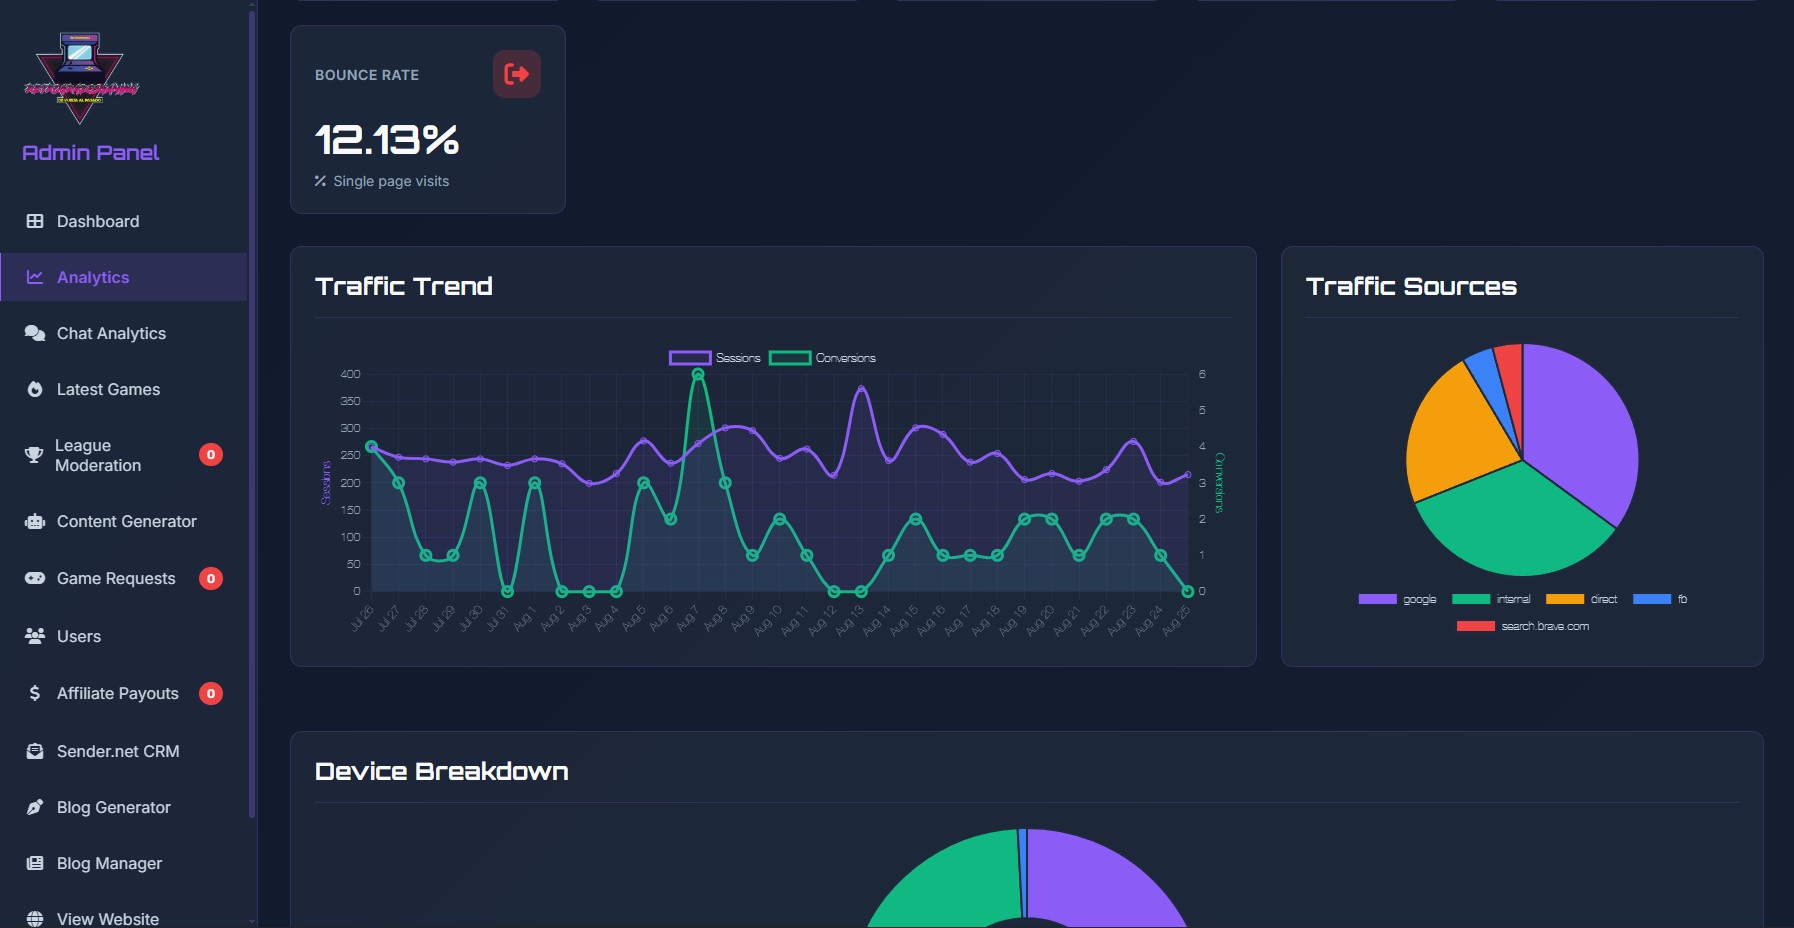Click the Users group icon
Viewport: 1794px width, 928px height.
pos(35,636)
